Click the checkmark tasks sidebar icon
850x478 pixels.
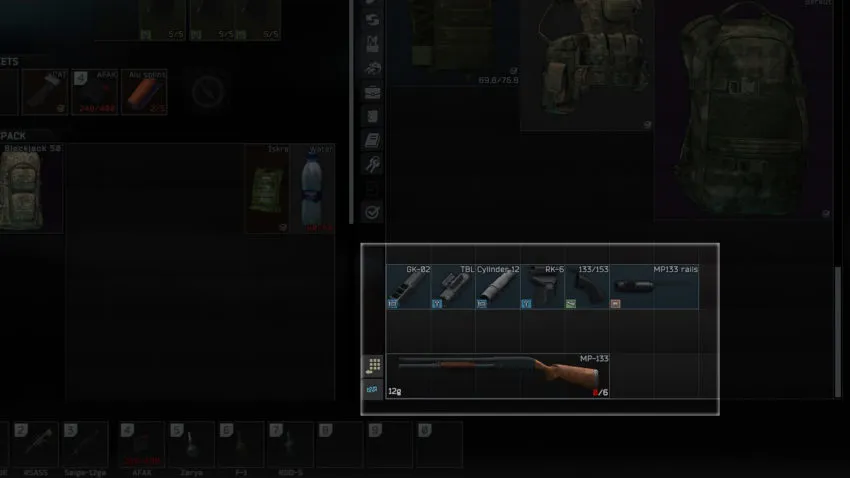click(372, 212)
